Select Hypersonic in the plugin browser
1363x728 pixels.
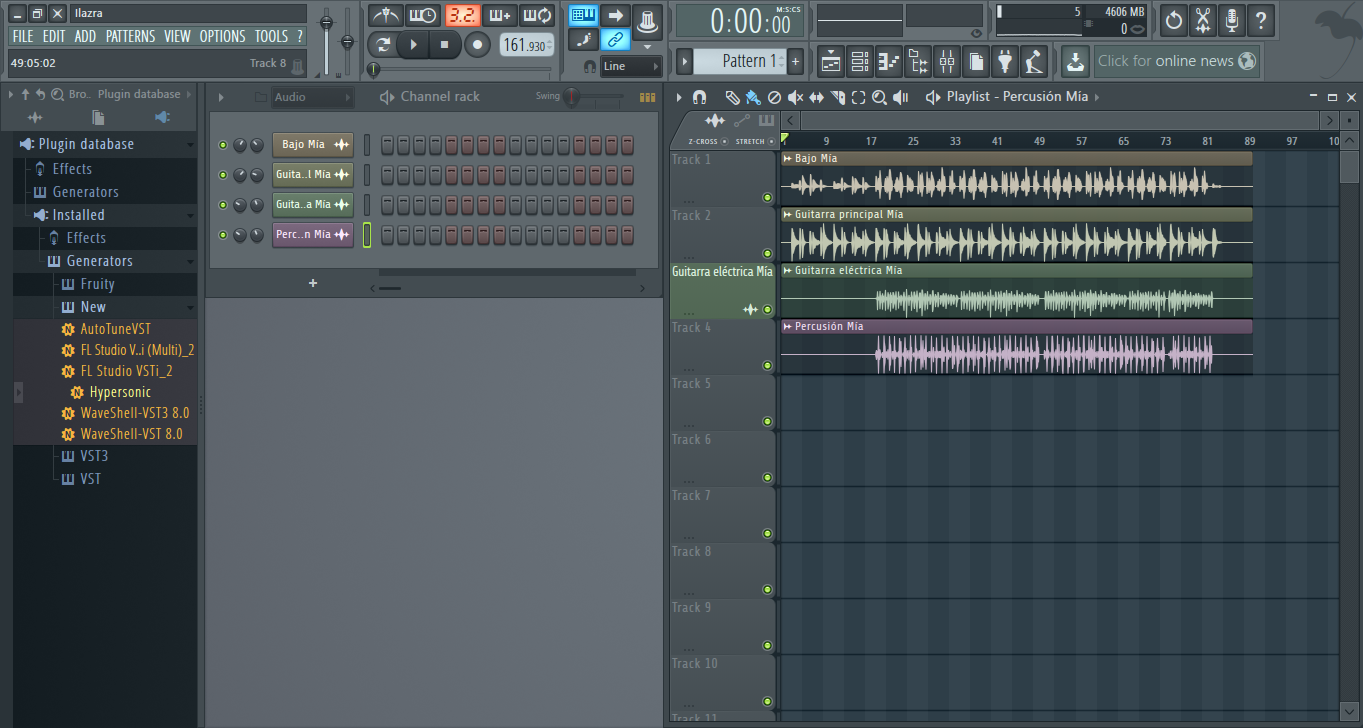coord(120,392)
